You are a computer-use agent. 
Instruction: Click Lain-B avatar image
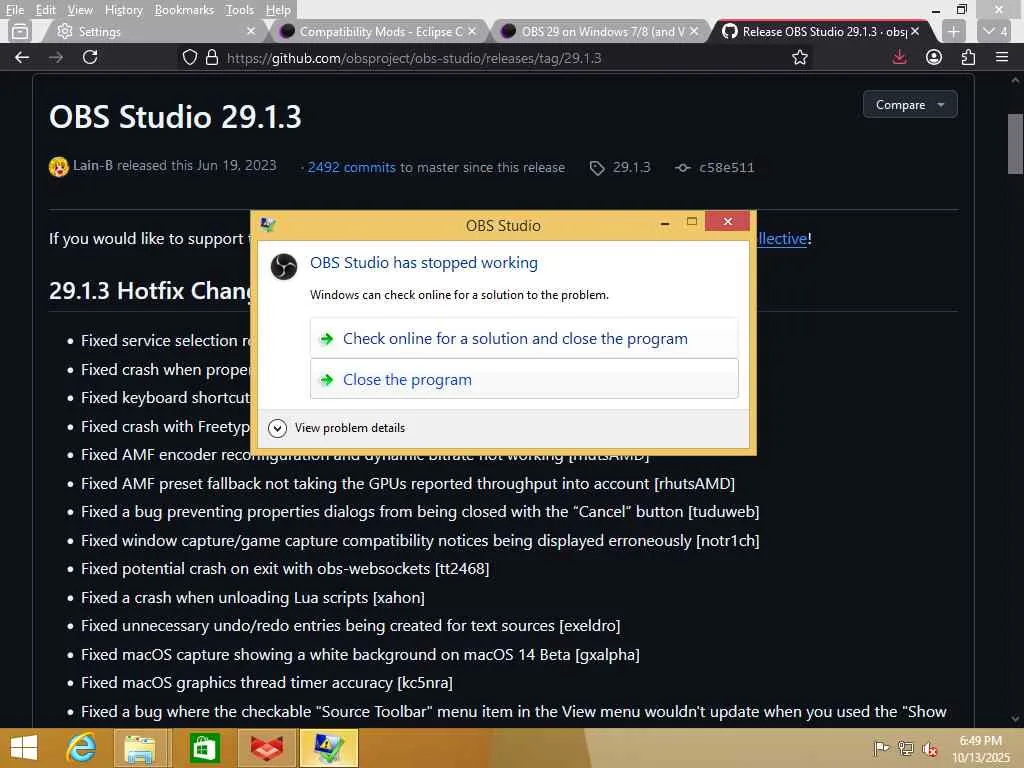(59, 167)
